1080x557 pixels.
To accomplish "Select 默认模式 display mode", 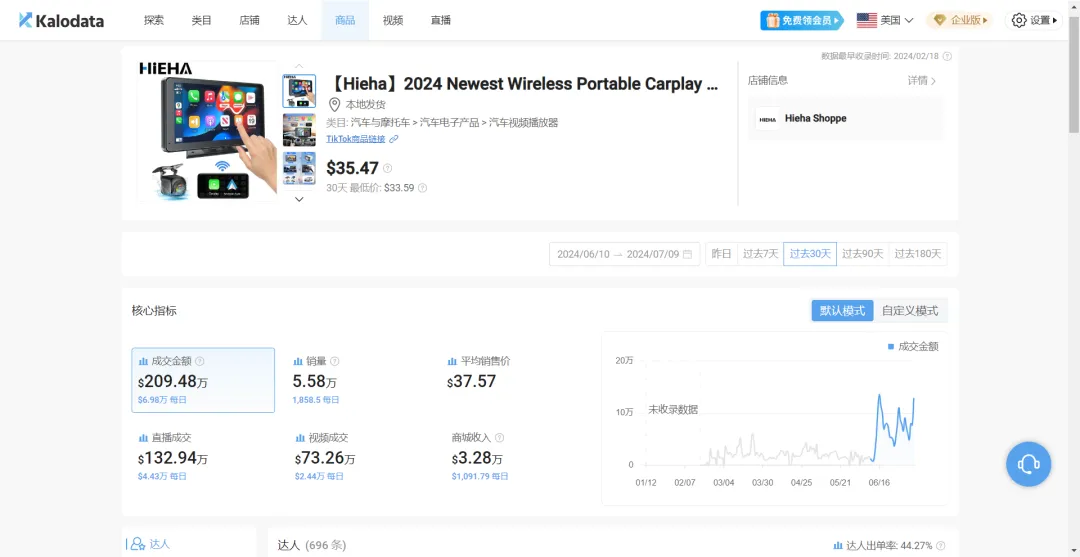I will click(842, 311).
